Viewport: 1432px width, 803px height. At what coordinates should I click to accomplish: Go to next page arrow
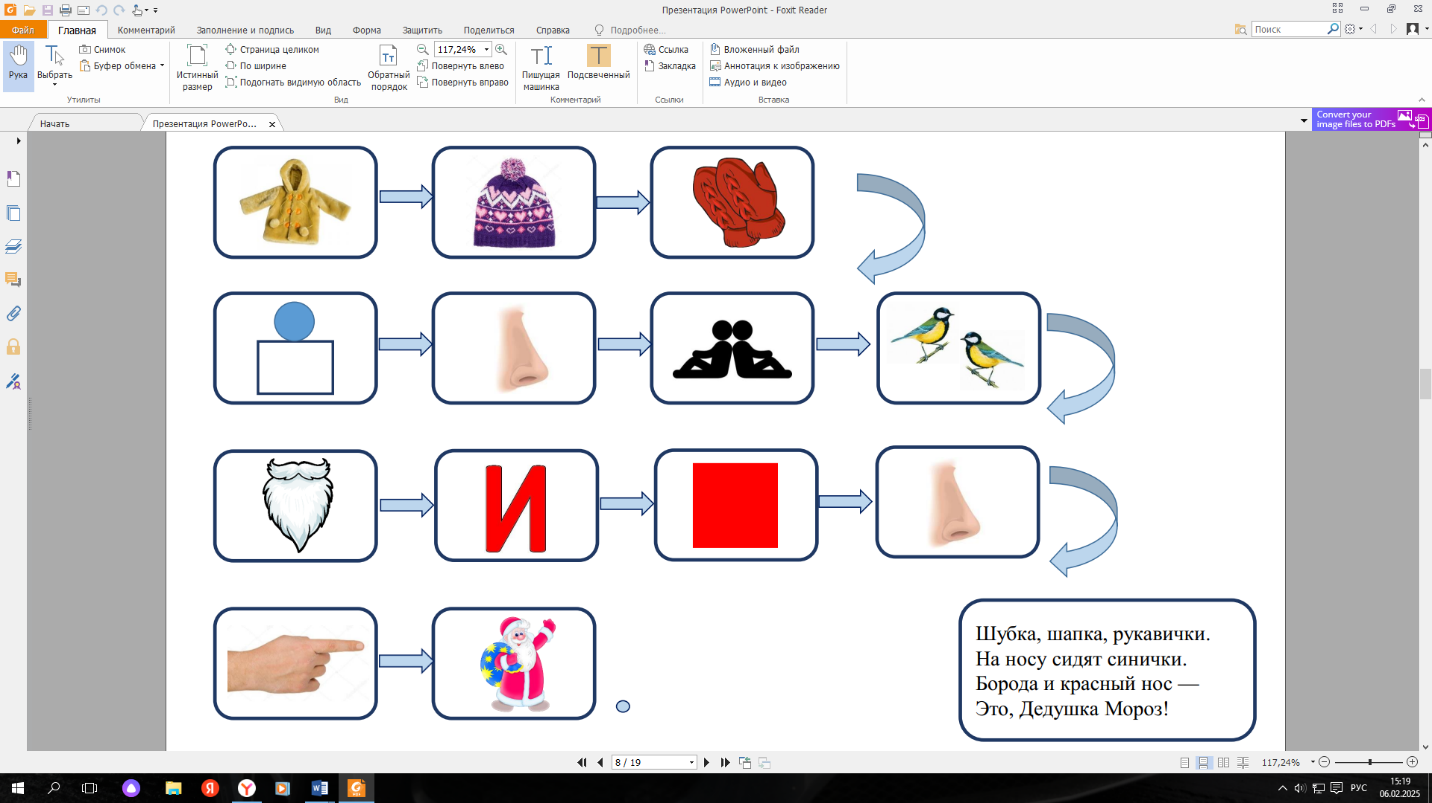706,762
